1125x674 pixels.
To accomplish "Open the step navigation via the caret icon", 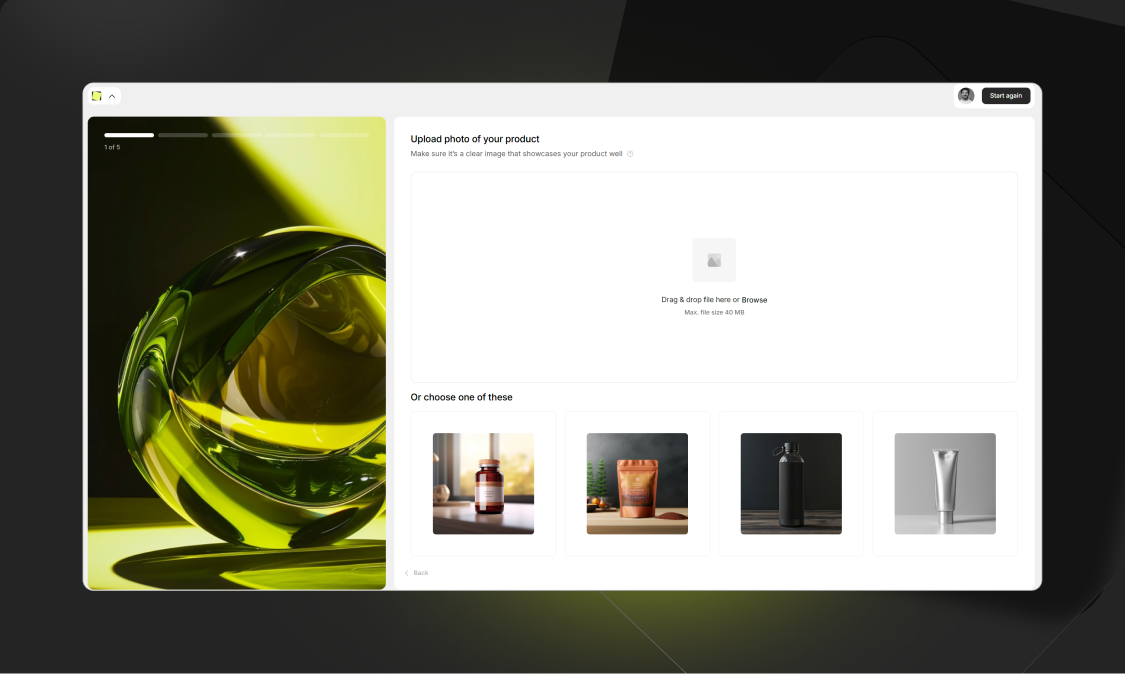I will (113, 96).
